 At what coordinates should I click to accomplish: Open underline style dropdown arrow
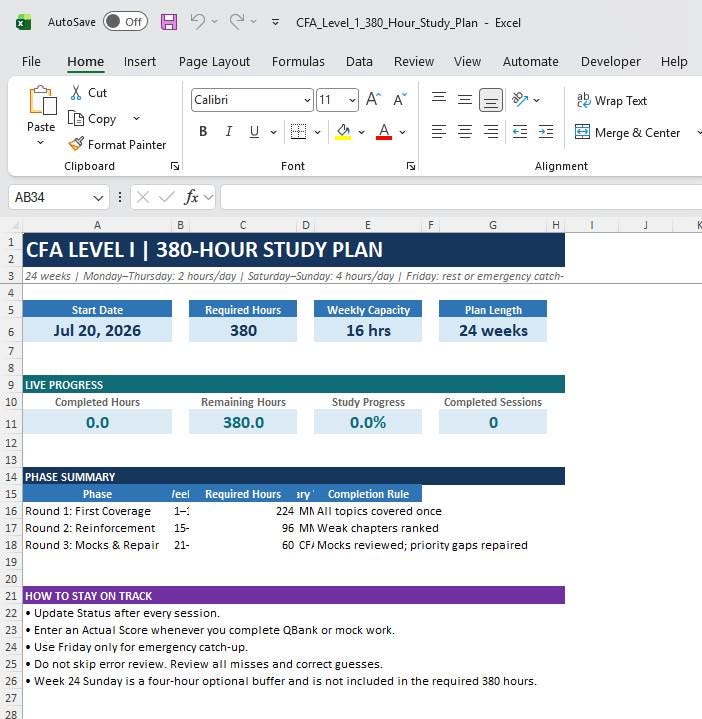(x=273, y=133)
